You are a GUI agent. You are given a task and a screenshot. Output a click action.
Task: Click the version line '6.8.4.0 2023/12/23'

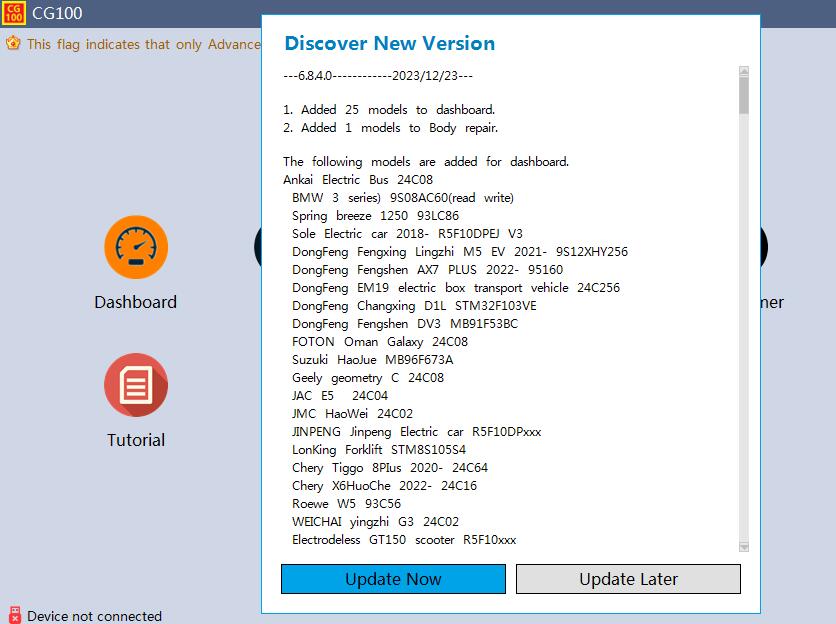point(378,76)
